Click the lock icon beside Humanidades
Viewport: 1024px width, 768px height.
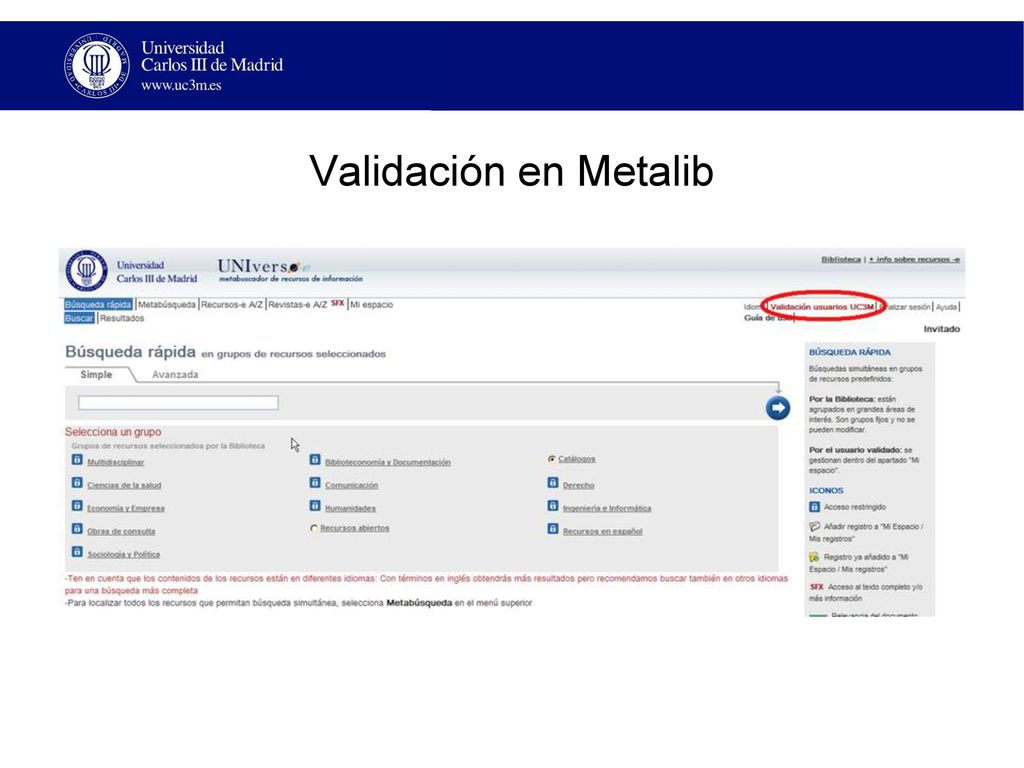coord(315,506)
